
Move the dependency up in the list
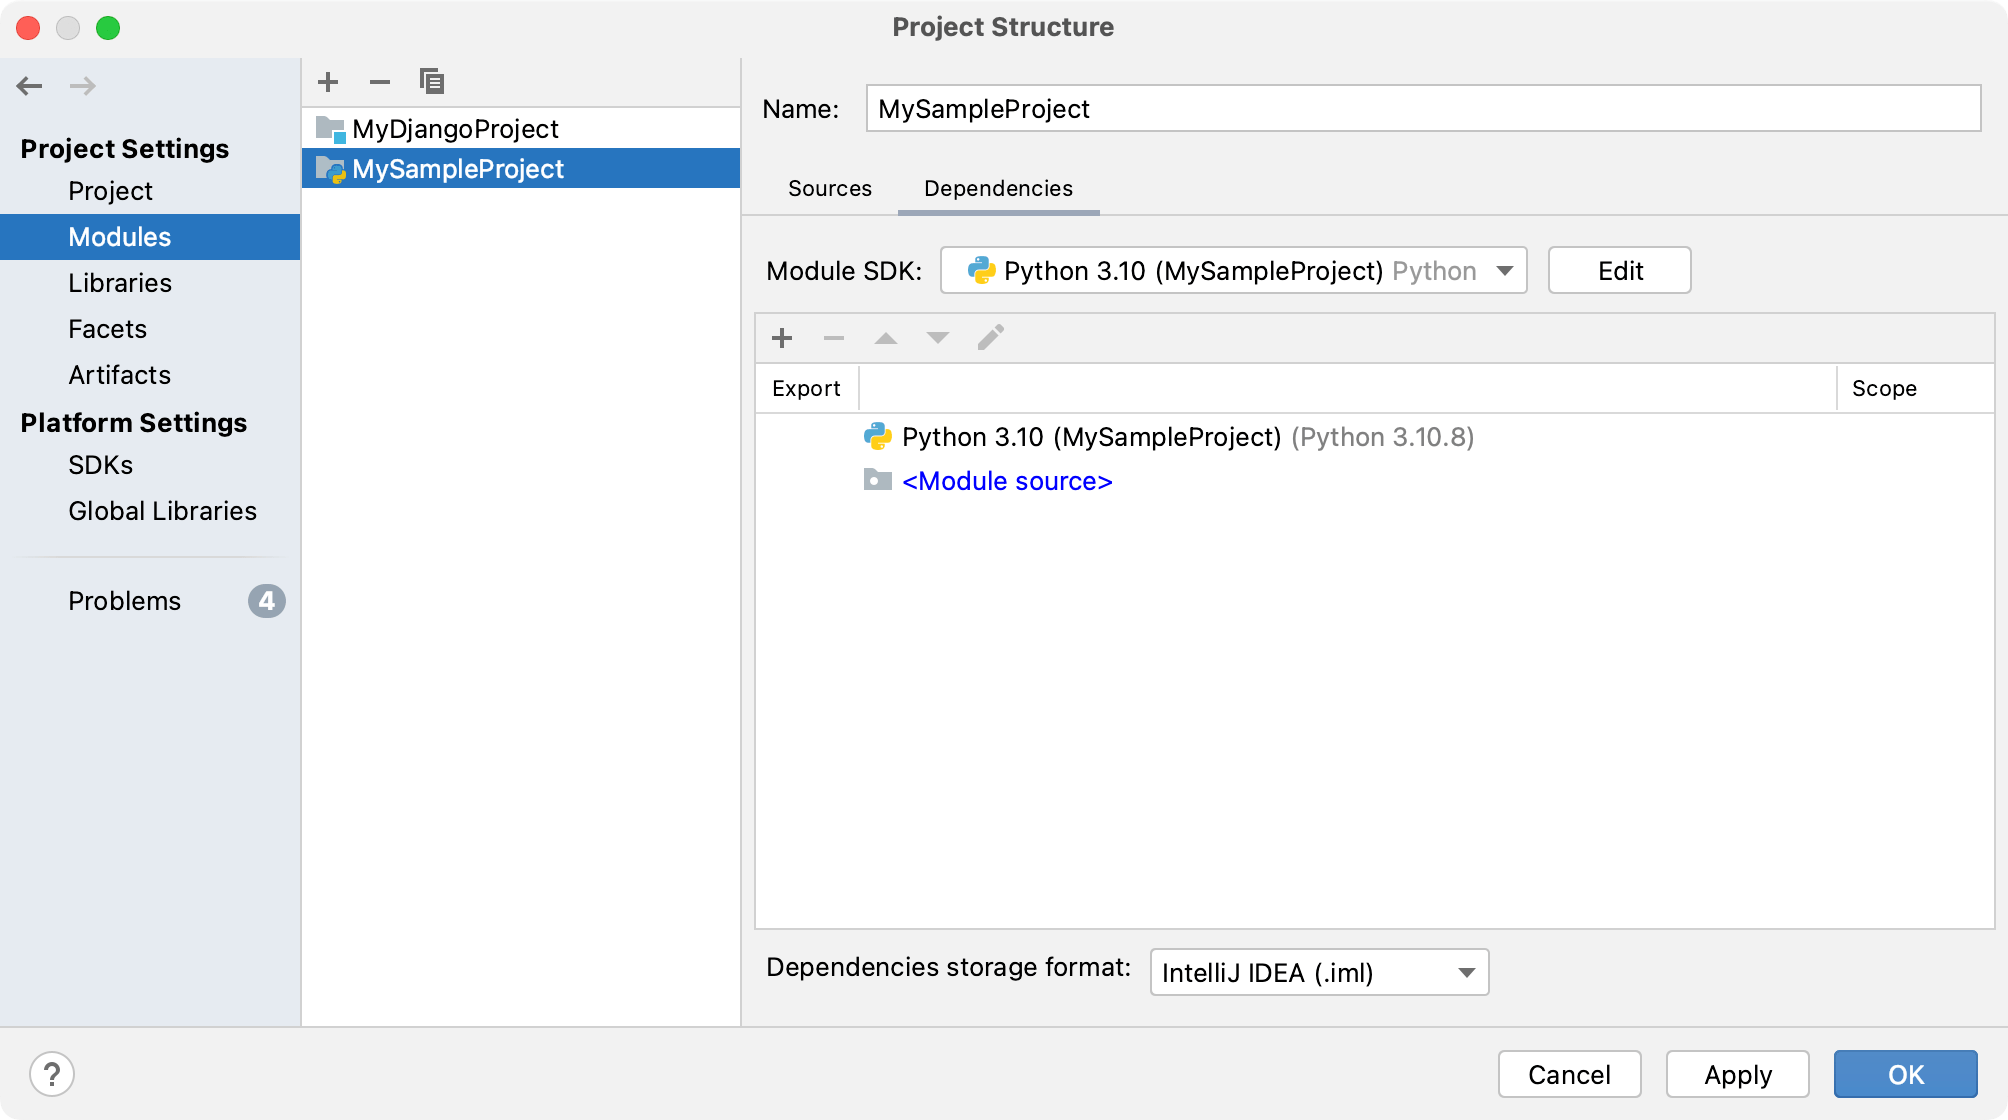click(x=885, y=337)
